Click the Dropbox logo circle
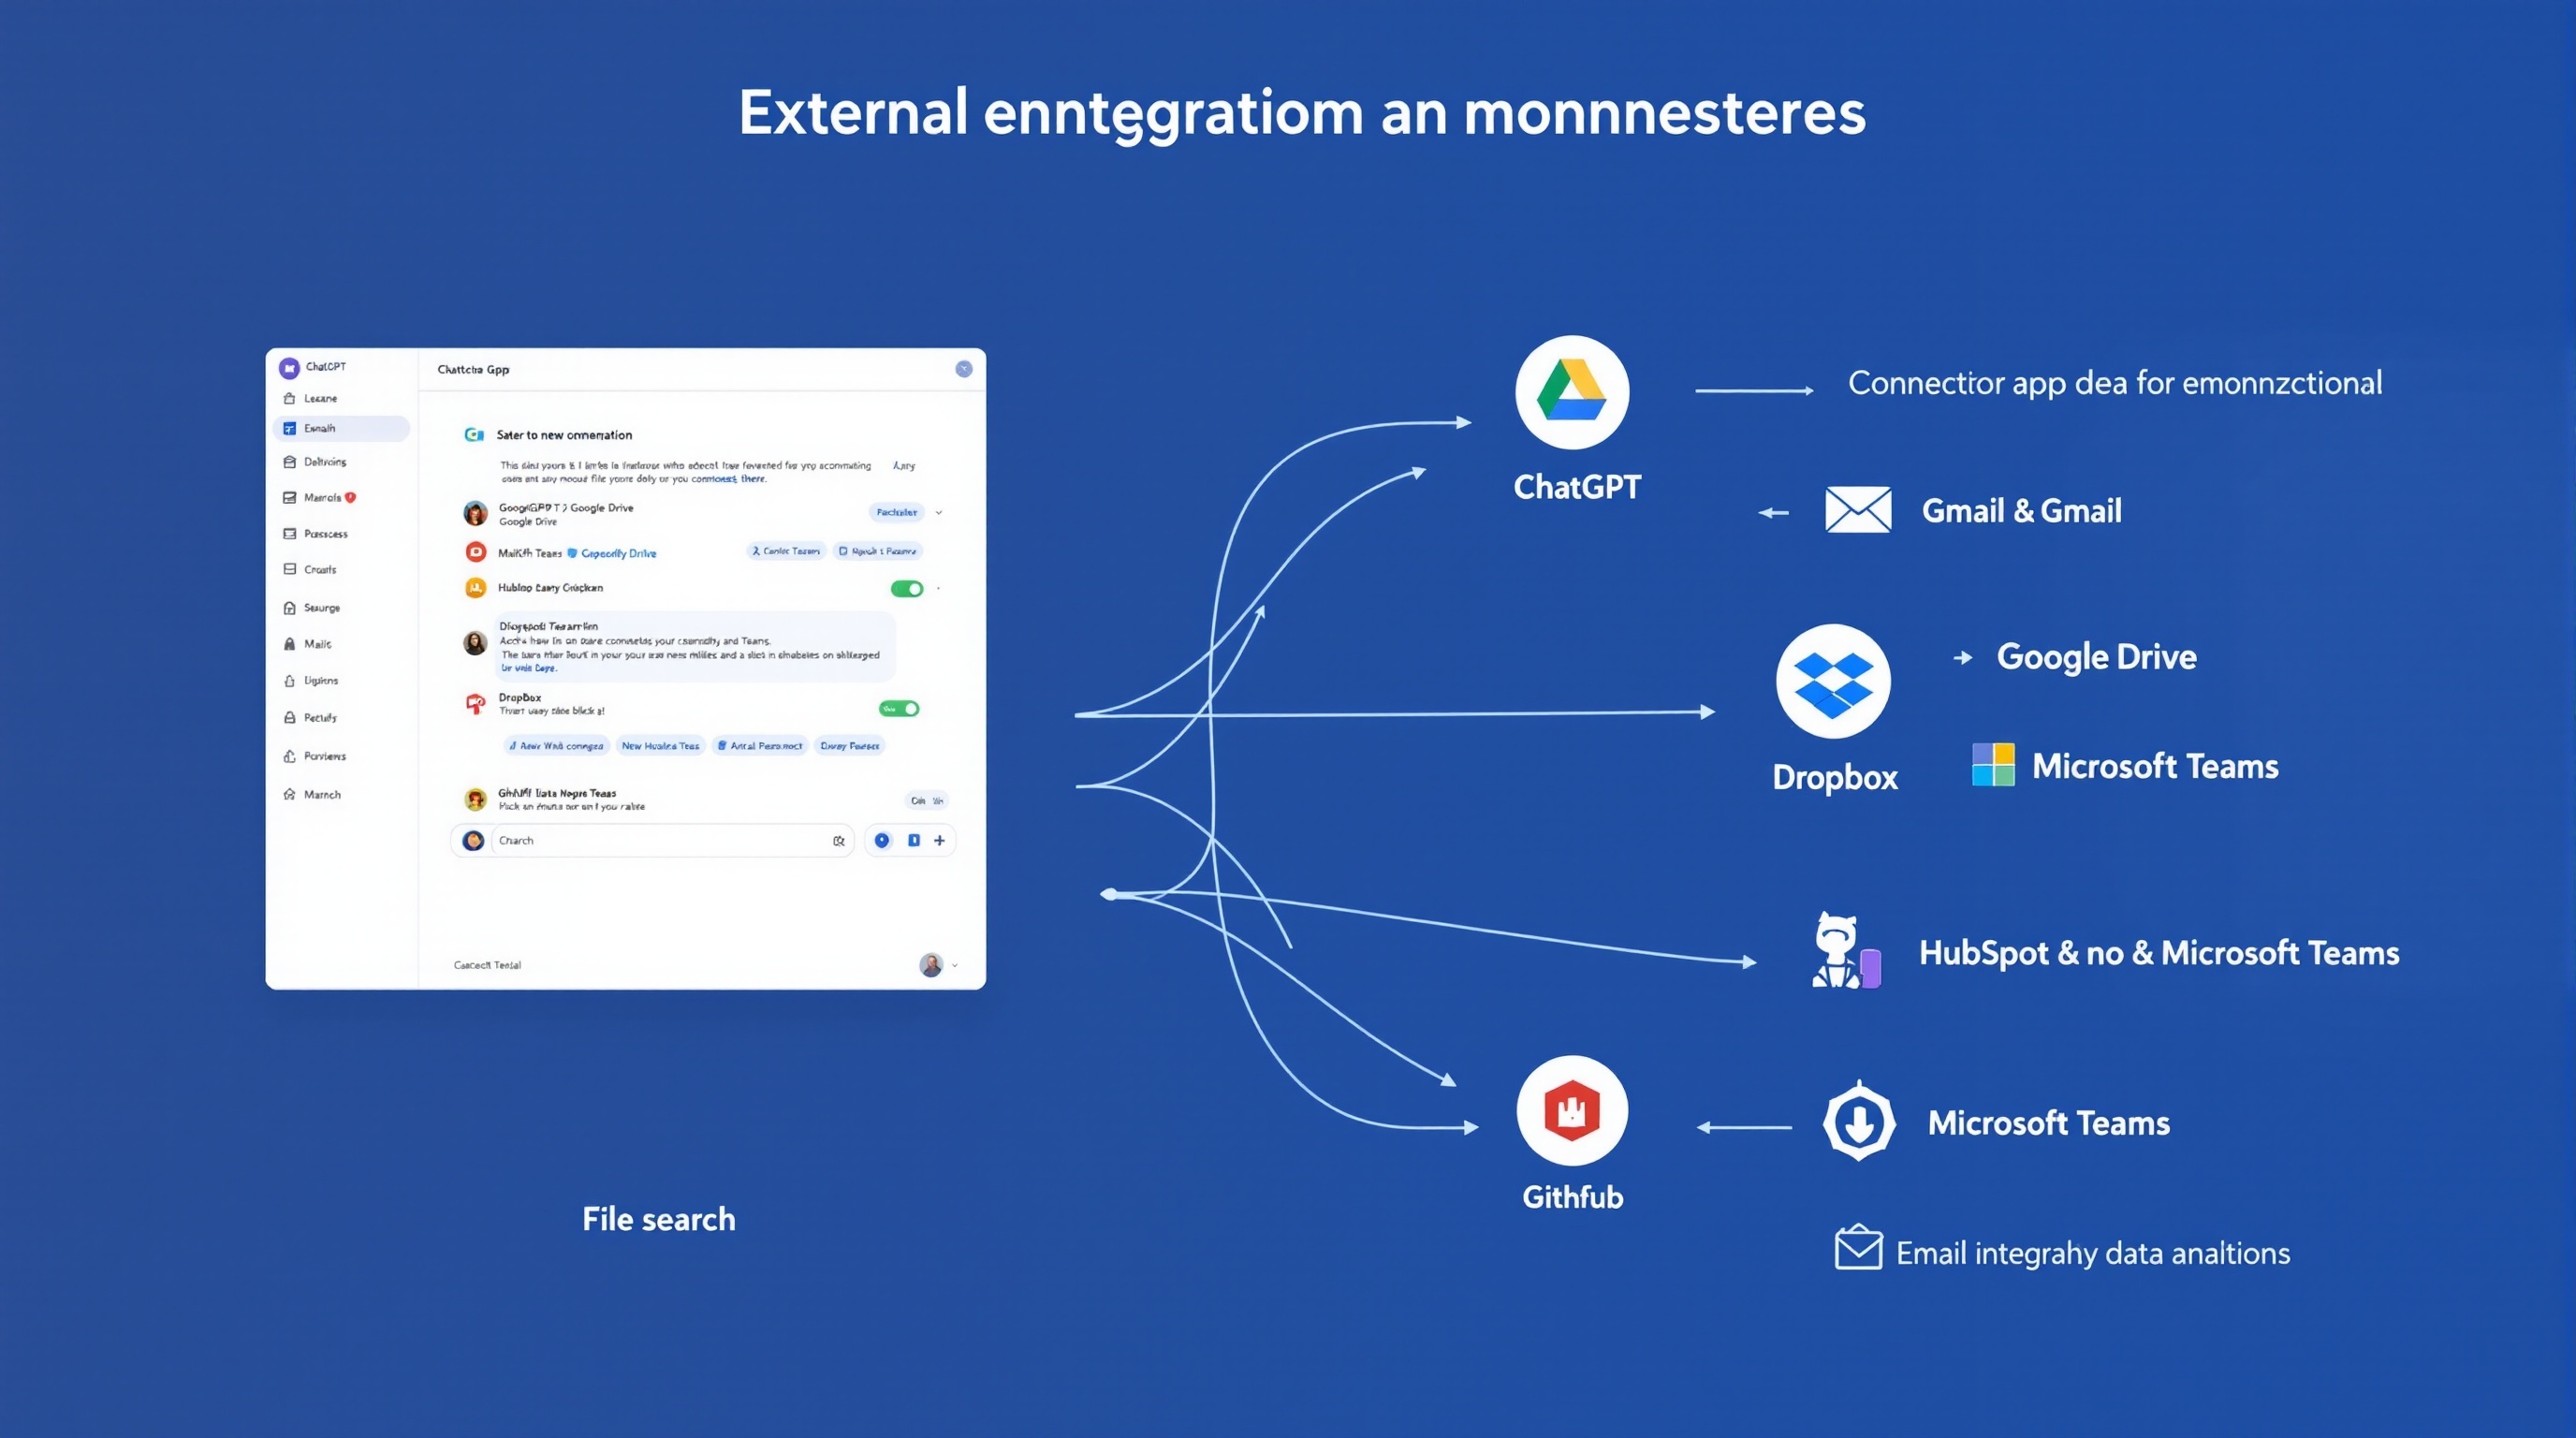 tap(1833, 681)
